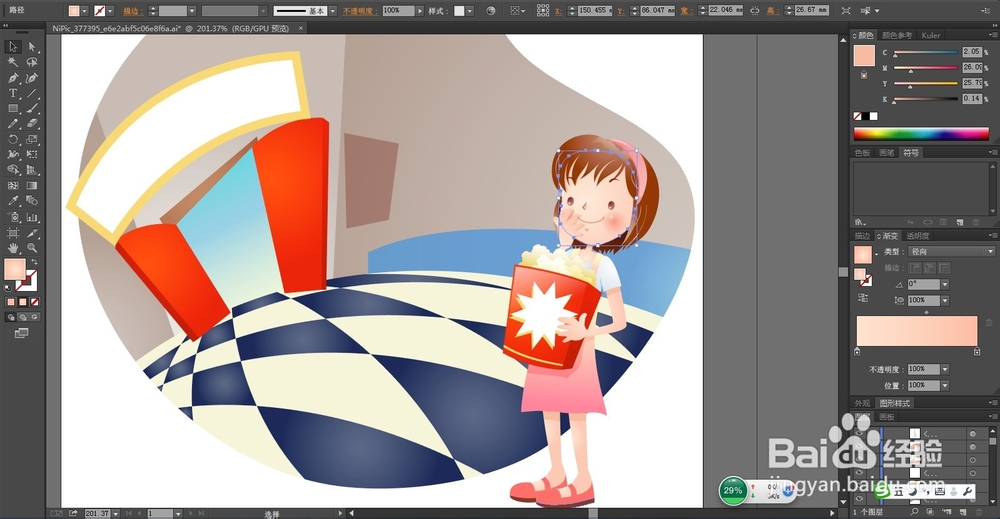
Task: Switch to the 画笔 brushes tab
Action: coord(886,152)
